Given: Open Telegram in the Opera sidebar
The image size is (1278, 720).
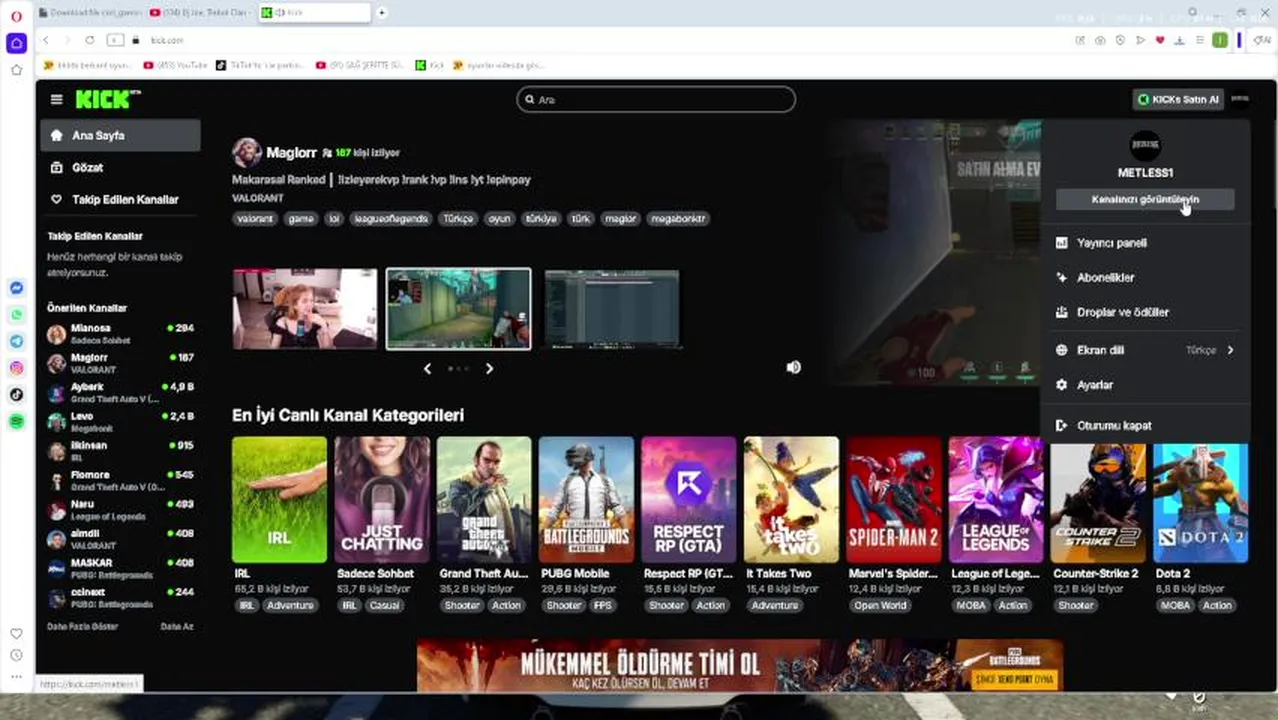Looking at the screenshot, I should 16,341.
